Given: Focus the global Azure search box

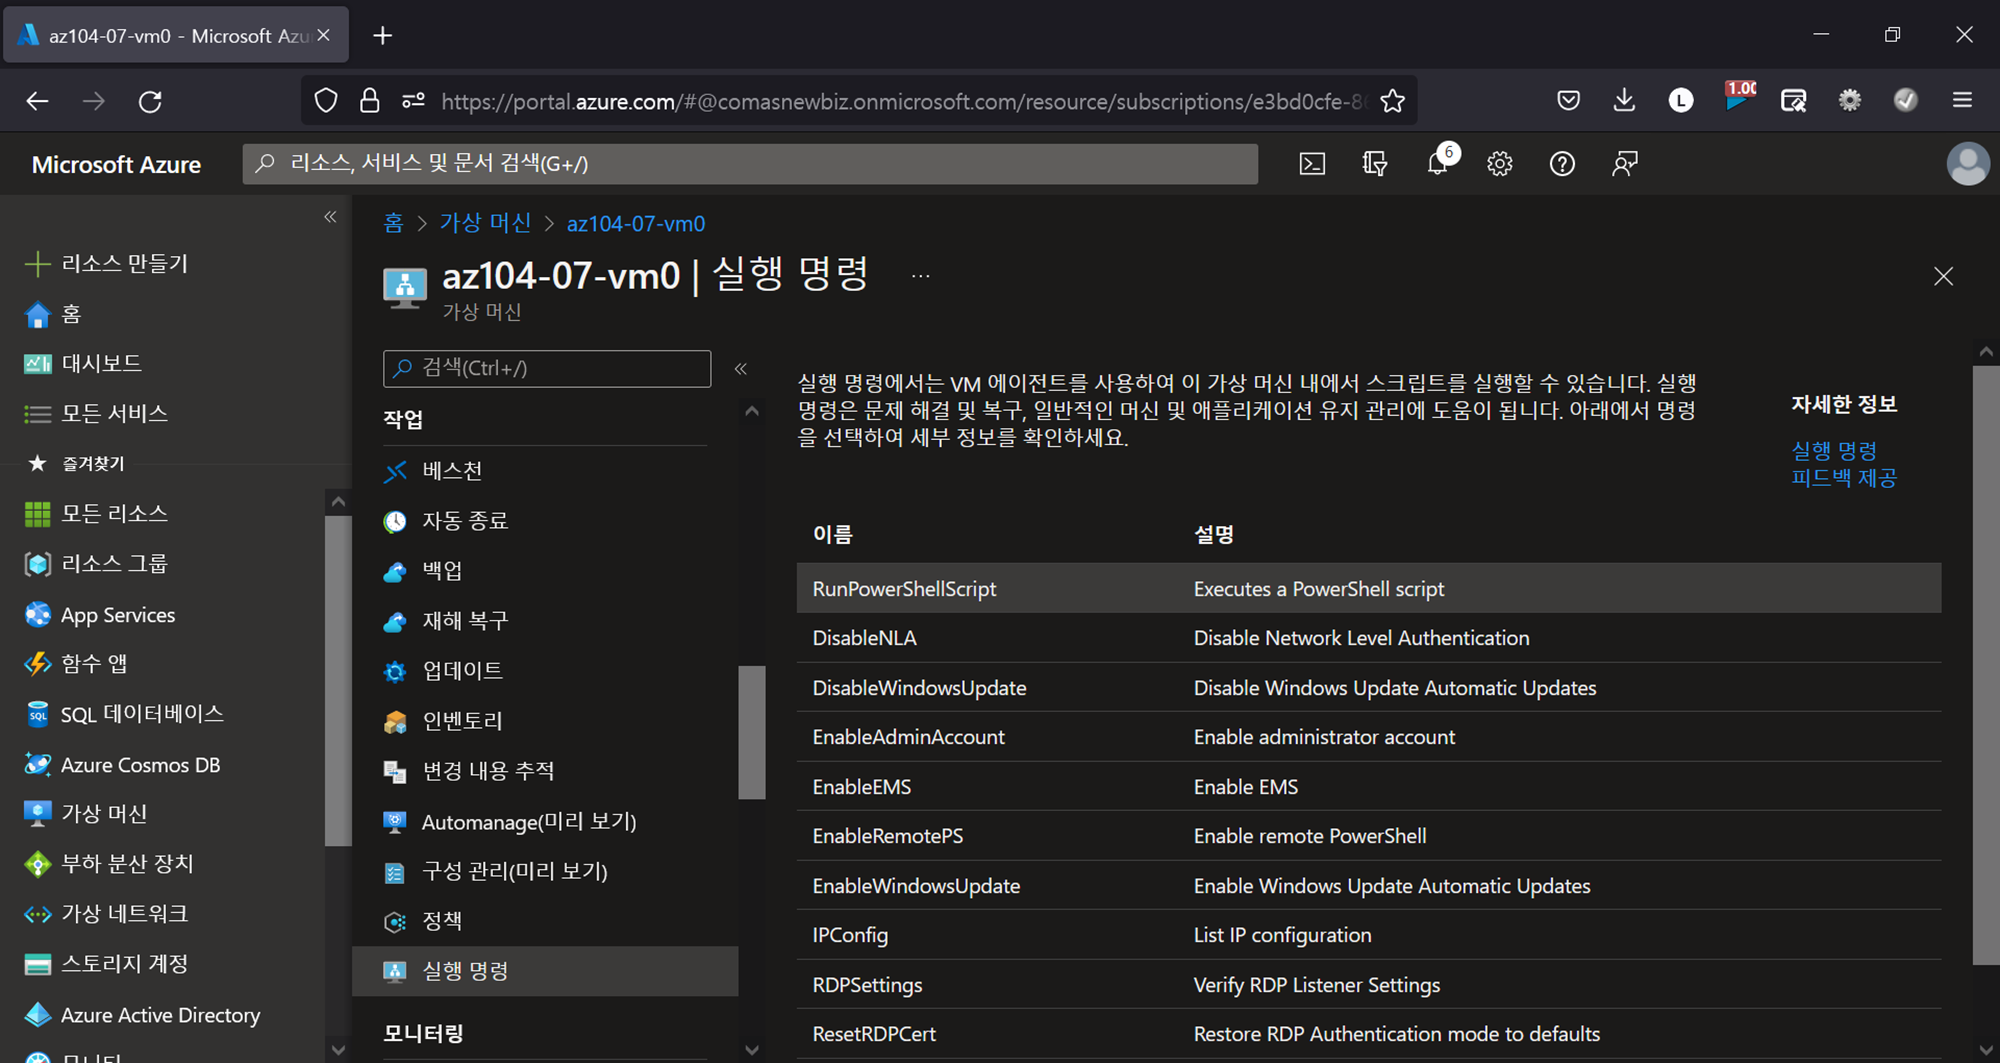Looking at the screenshot, I should click(x=750, y=164).
